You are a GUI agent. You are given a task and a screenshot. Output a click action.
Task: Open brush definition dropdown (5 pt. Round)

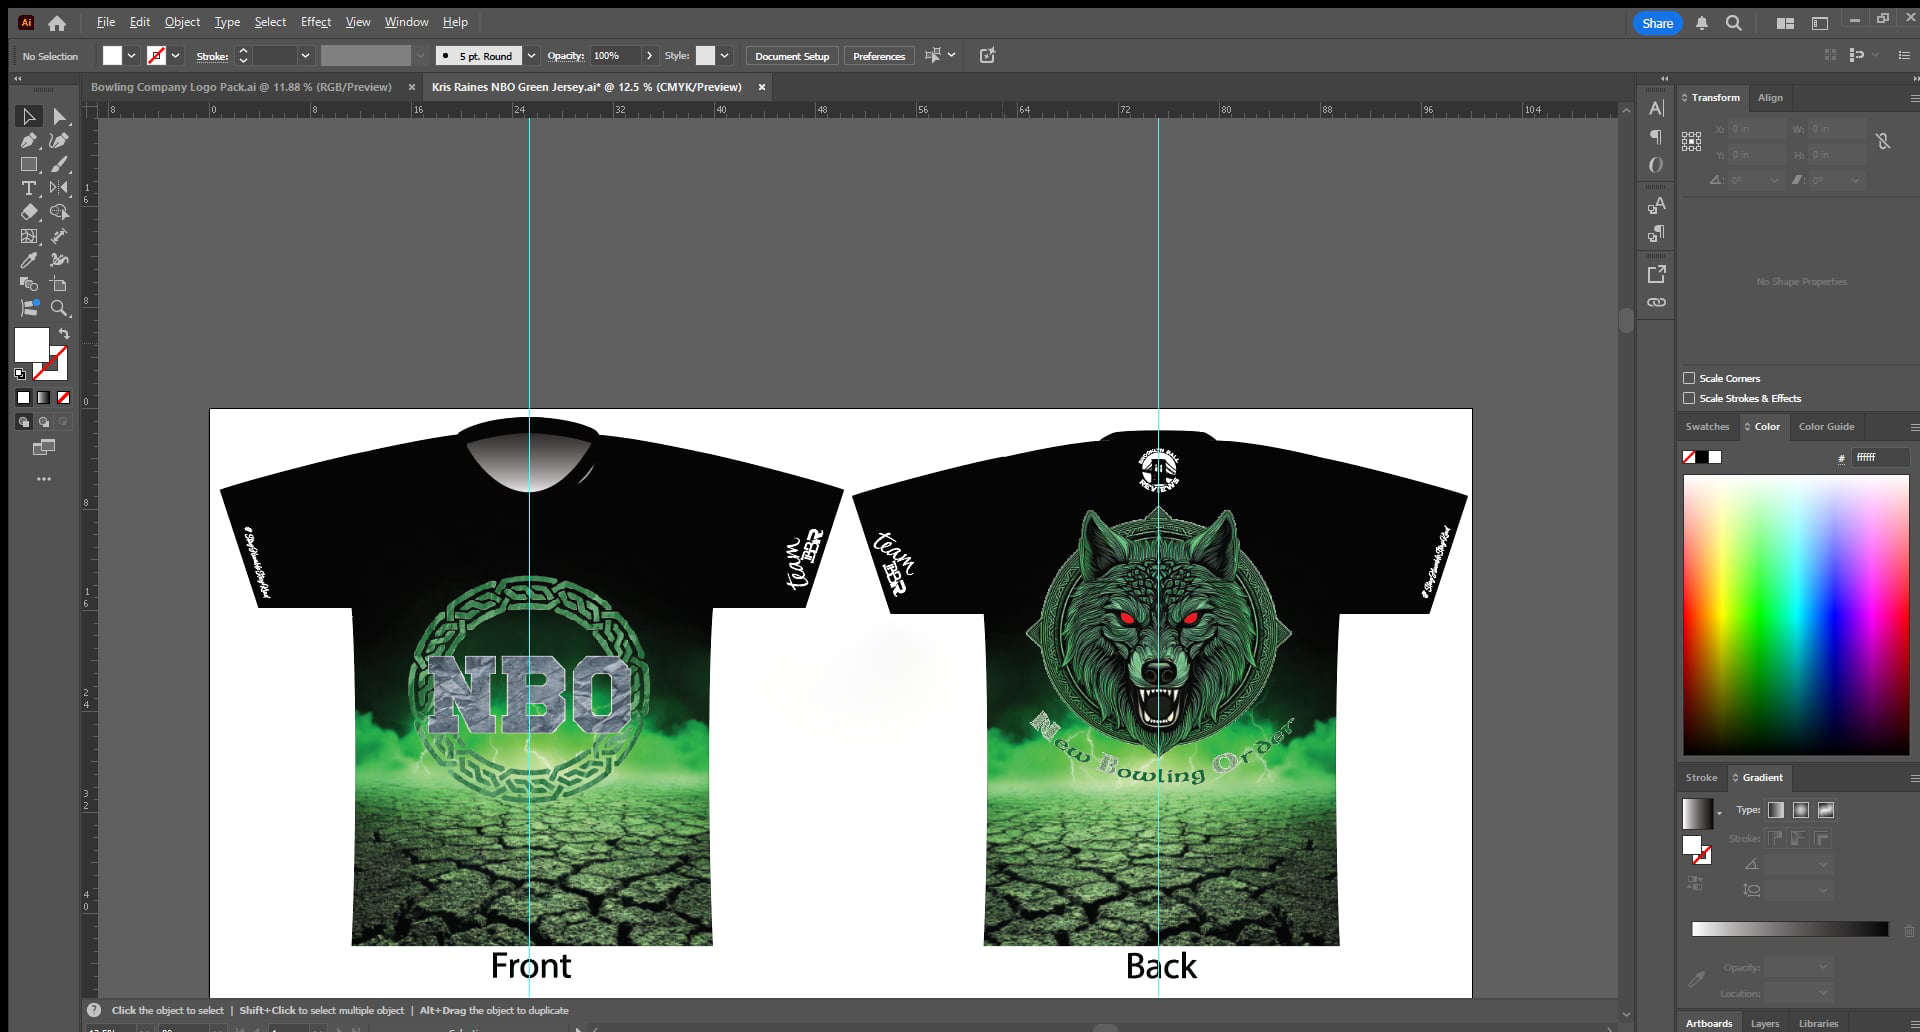[532, 56]
